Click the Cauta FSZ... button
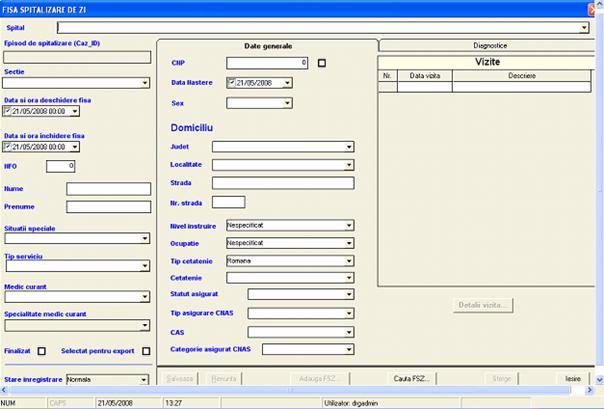This screenshot has height=409, width=604. 411,379
